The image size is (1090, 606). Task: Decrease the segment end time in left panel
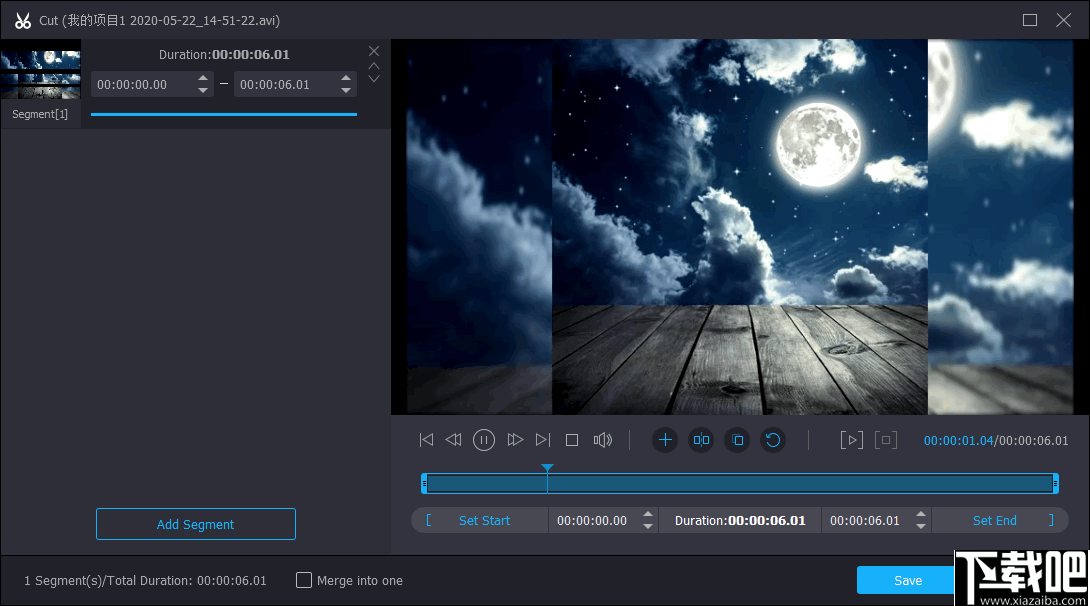[346, 91]
